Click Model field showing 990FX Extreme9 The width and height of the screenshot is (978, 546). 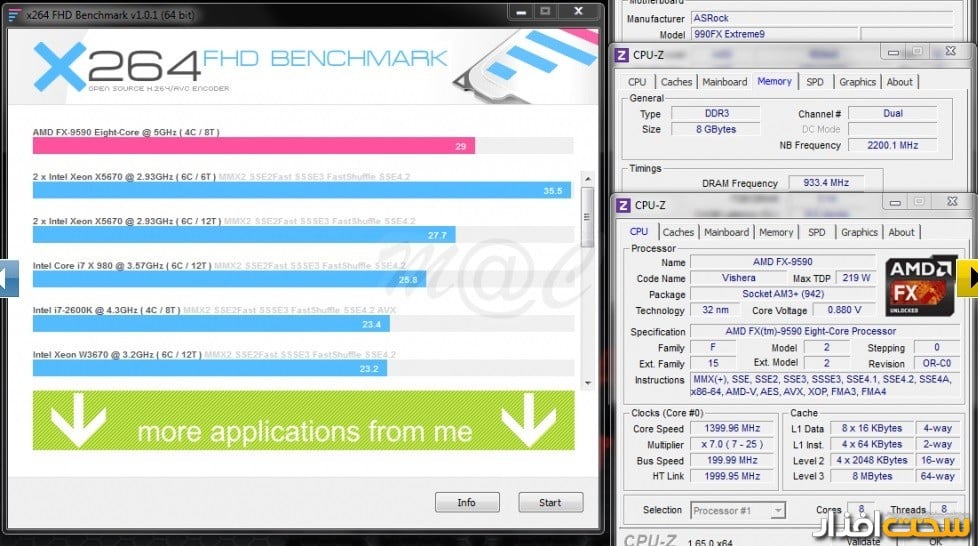pyautogui.click(x=775, y=34)
